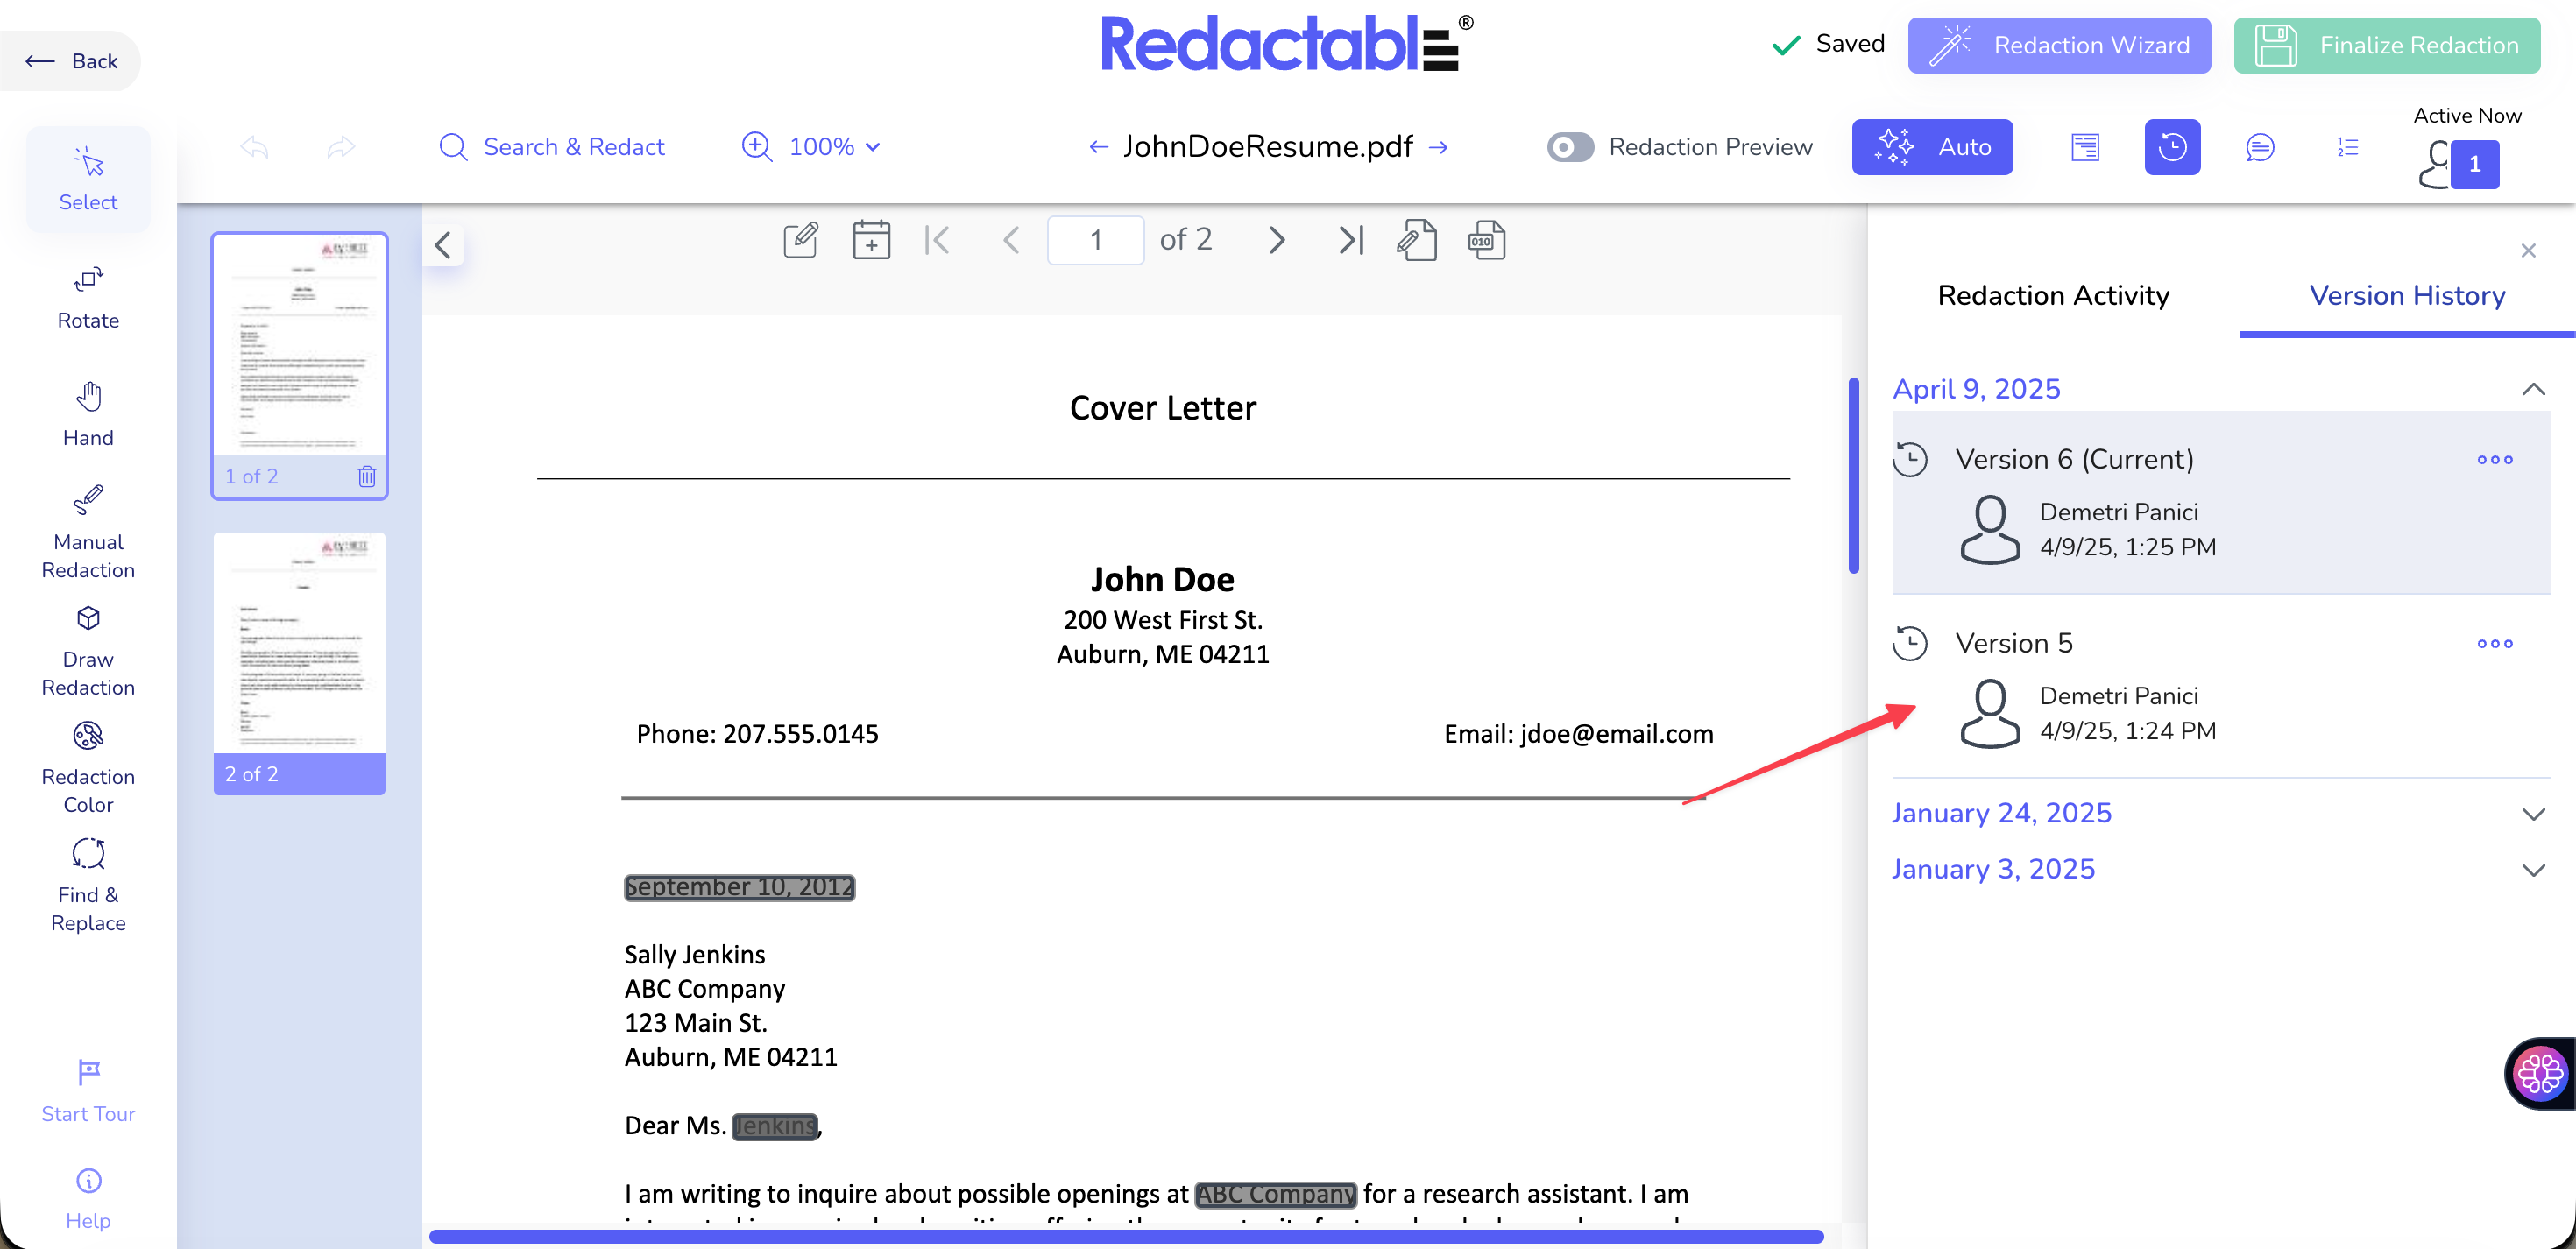
Task: Select the Select tool in sidebar
Action: coord(88,180)
